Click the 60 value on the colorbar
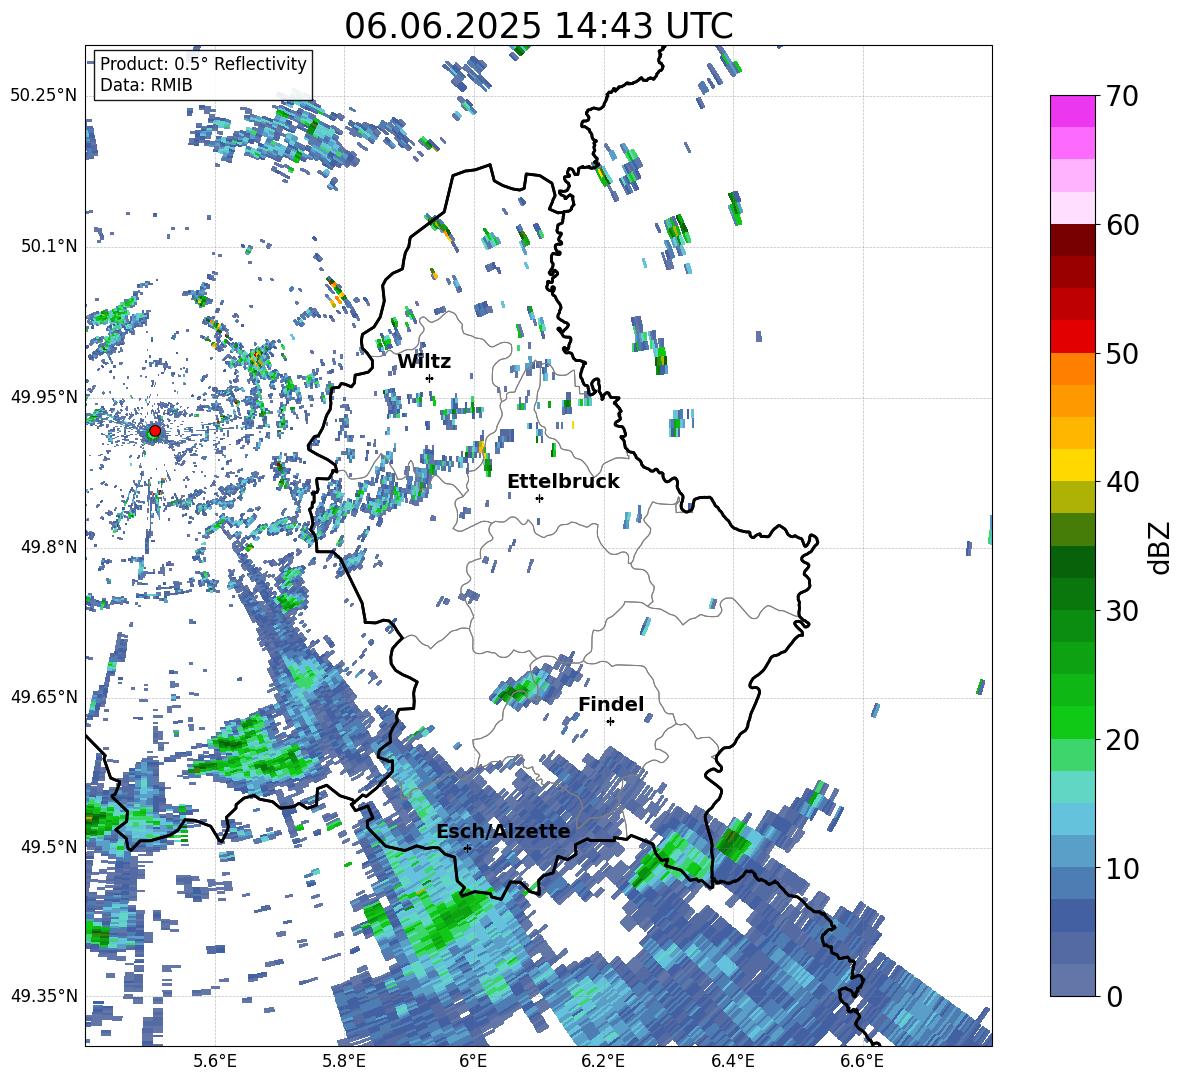Viewport: 1184px width, 1081px height. pos(1122,225)
